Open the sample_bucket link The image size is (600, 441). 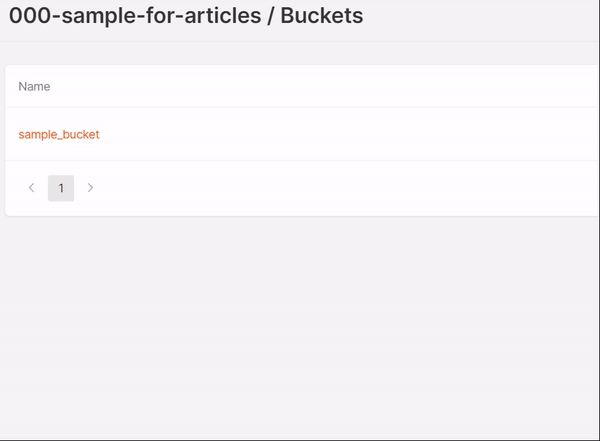coord(59,134)
